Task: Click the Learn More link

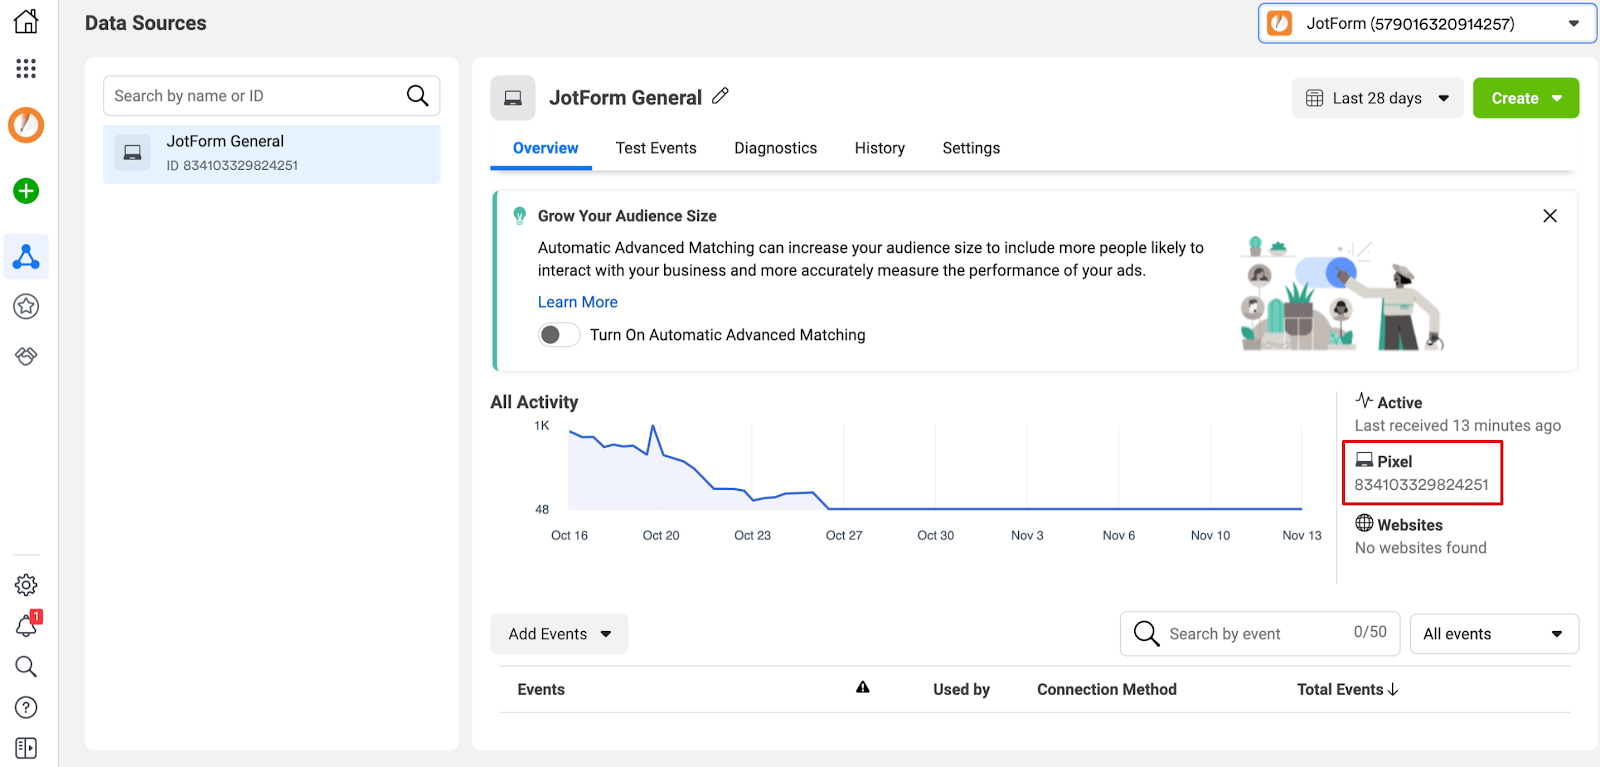Action: point(577,302)
